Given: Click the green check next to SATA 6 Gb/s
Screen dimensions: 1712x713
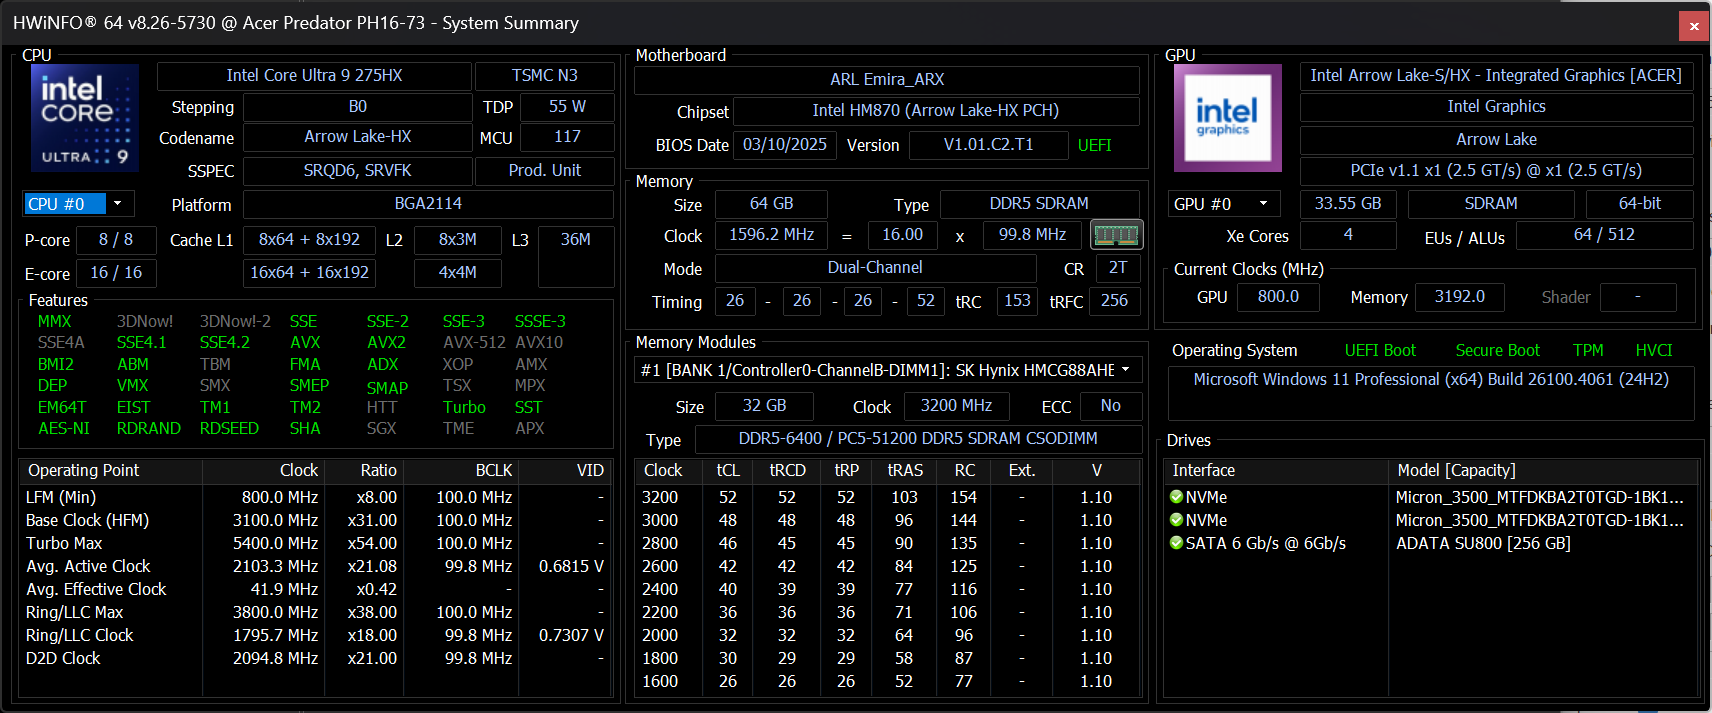Looking at the screenshot, I should 1176,543.
